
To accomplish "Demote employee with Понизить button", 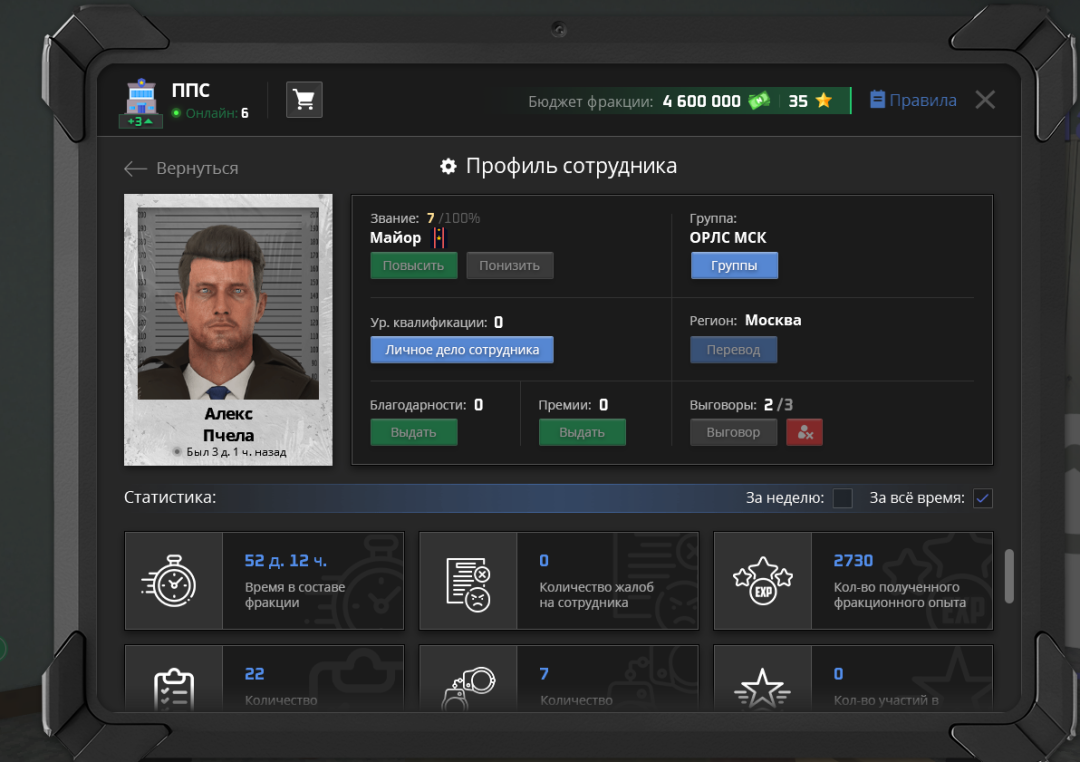I will (509, 265).
